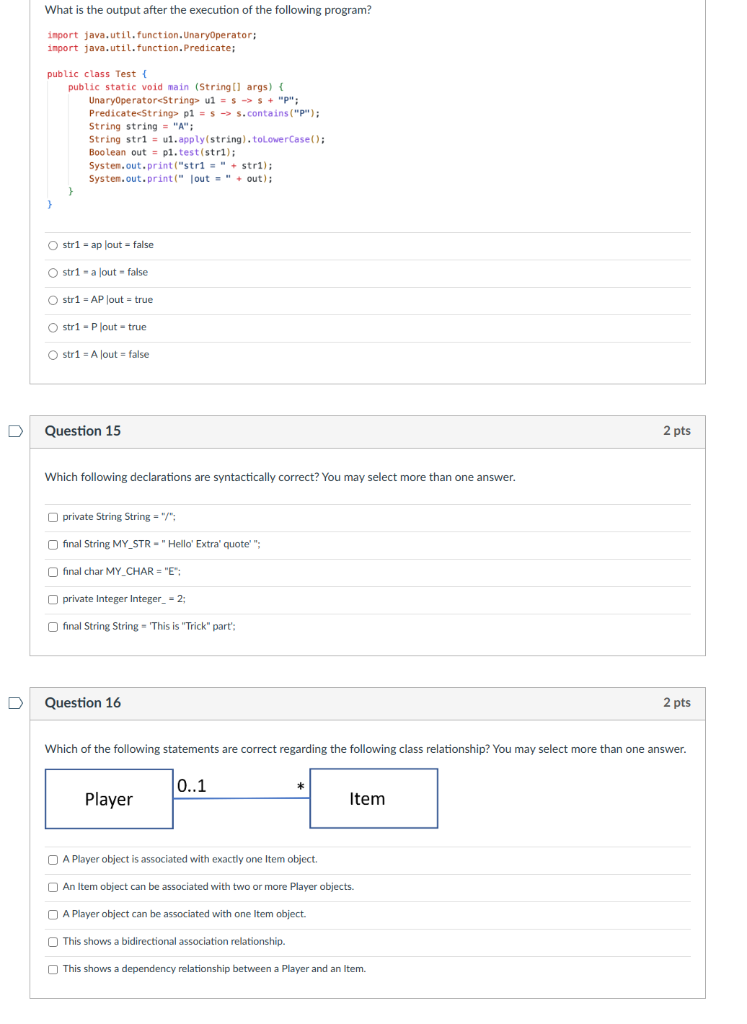This screenshot has height=1024, width=747.
Task: Check the "private String String" declaration option
Action: click(51, 517)
